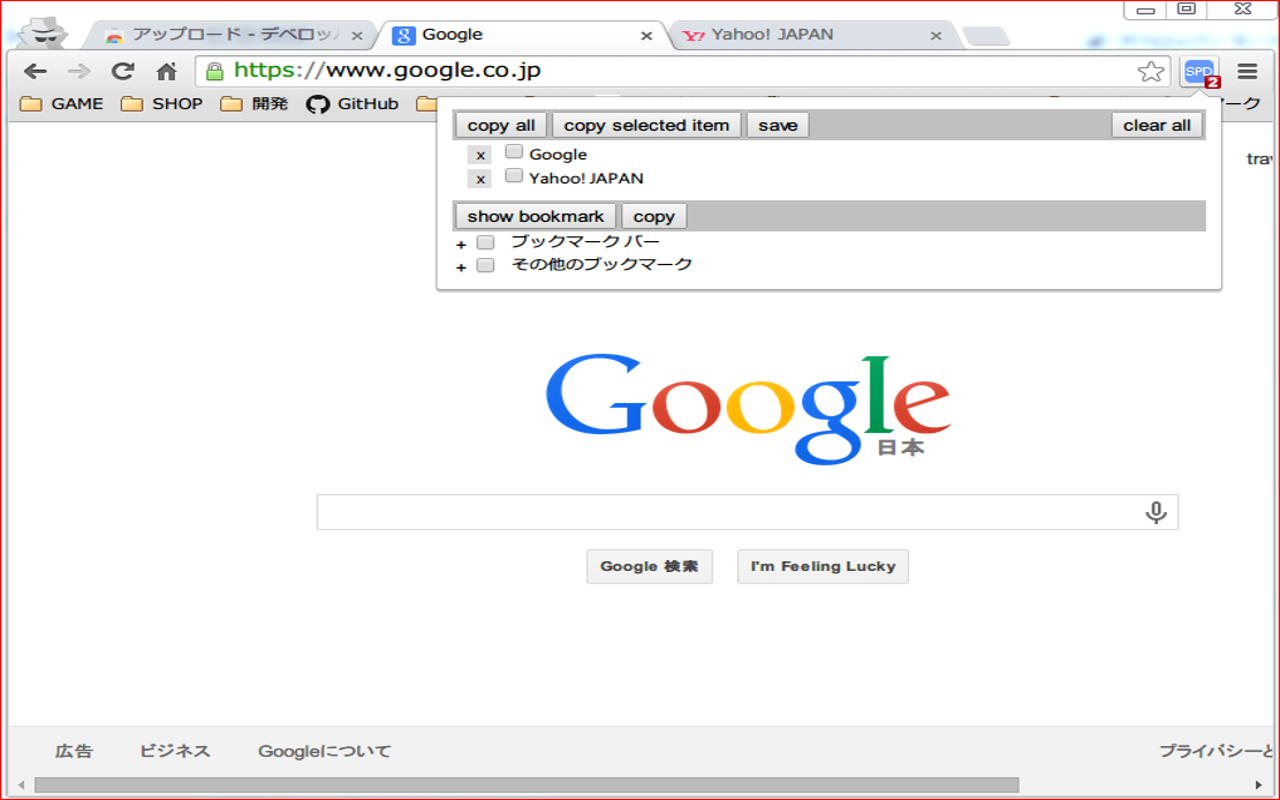Bookmark this page with the star icon

click(x=1151, y=71)
